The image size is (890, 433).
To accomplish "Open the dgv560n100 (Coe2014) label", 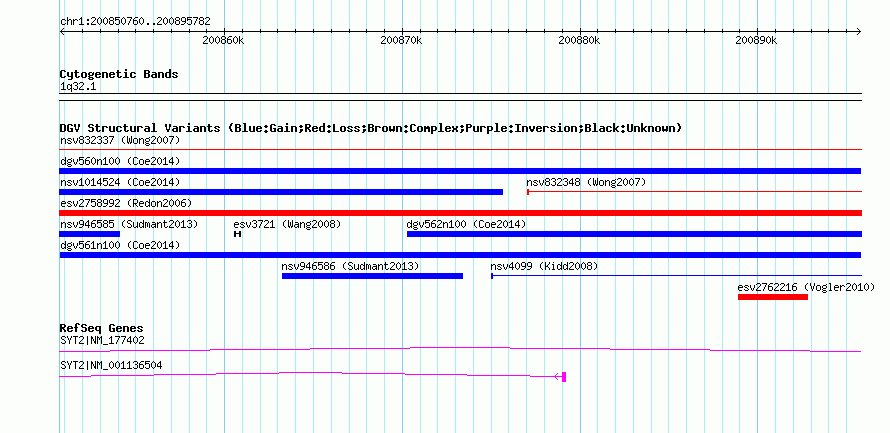I will [x=120, y=161].
